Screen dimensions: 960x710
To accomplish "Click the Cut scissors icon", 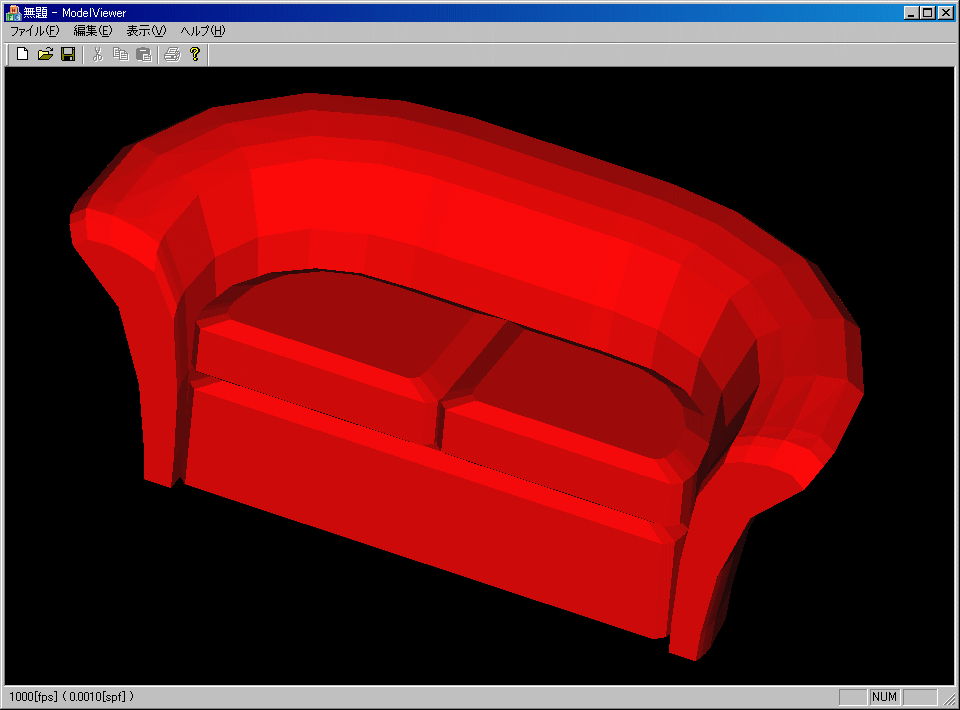I will coord(98,54).
